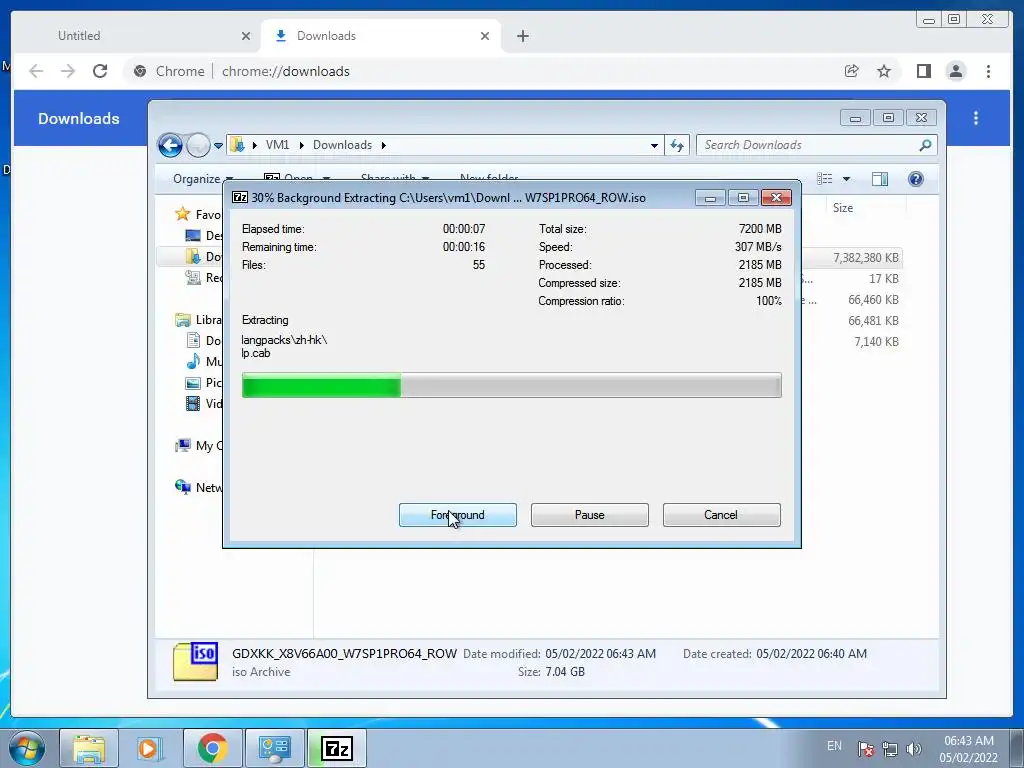This screenshot has width=1024, height=768.
Task: Select the 7,382,380 KB file row
Action: (x=852, y=258)
